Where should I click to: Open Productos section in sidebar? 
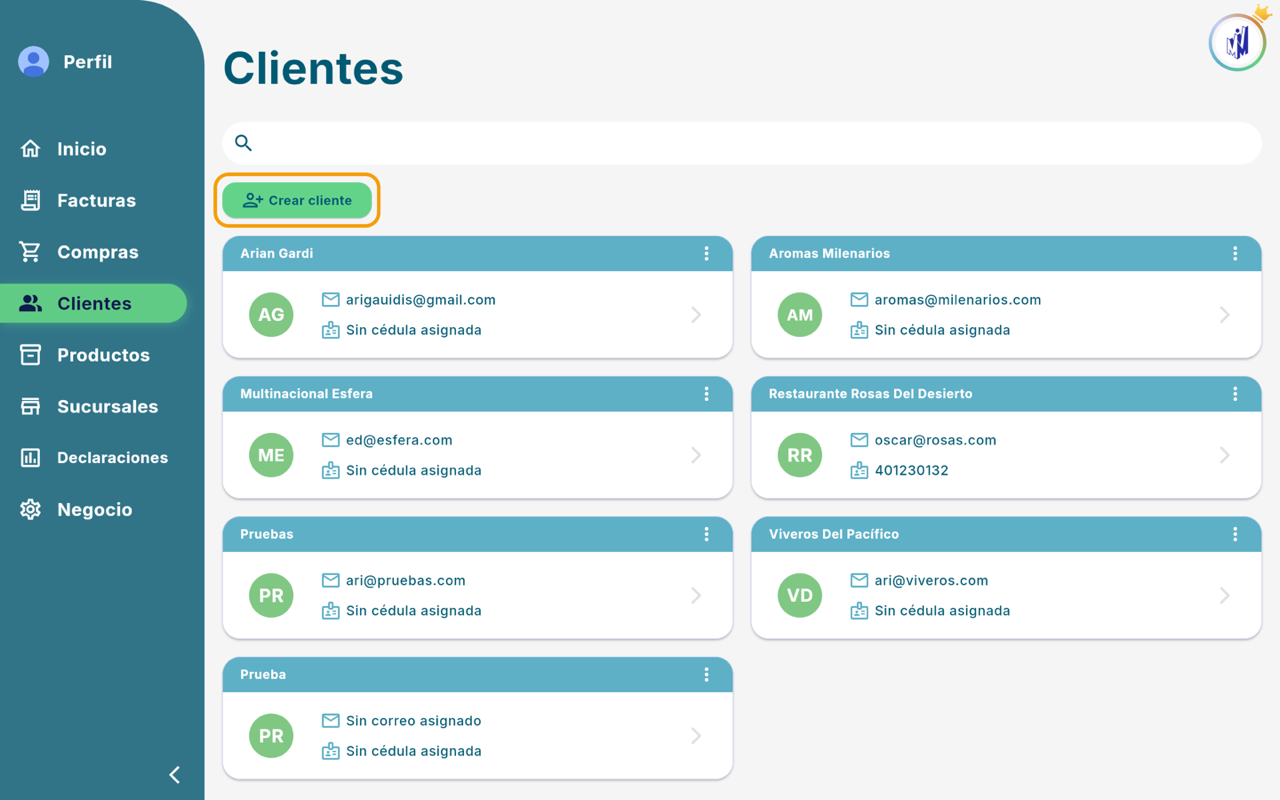coord(103,355)
